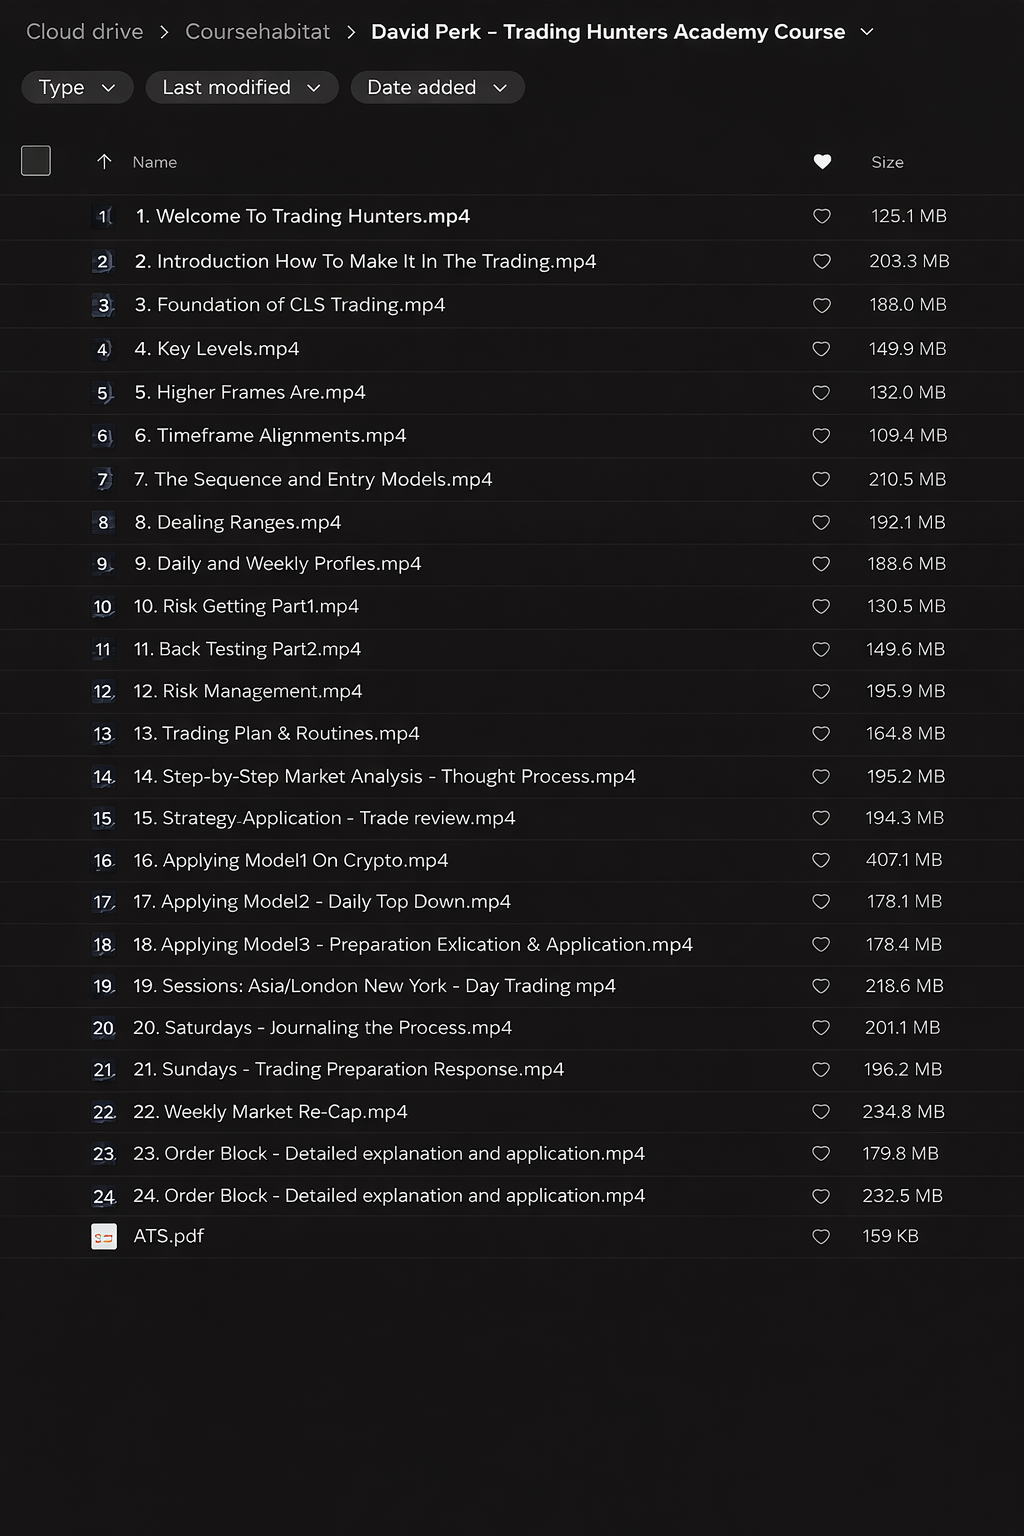Click video icon for Welcome To Trading Hunters

103,217
